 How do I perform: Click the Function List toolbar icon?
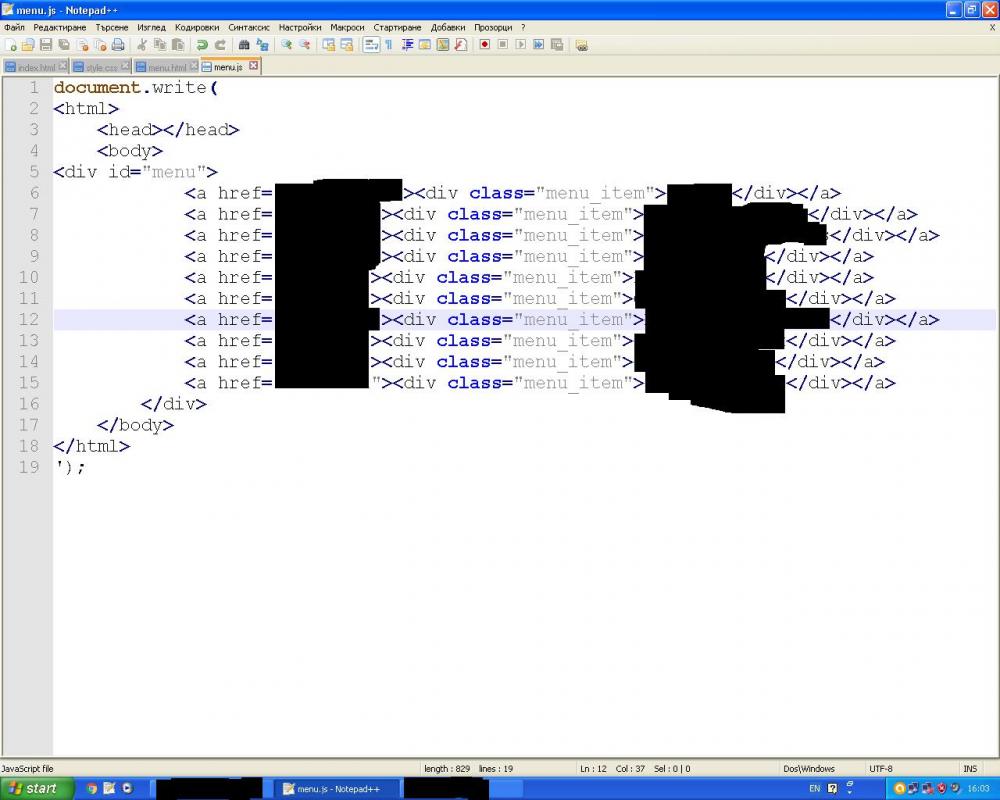460,45
